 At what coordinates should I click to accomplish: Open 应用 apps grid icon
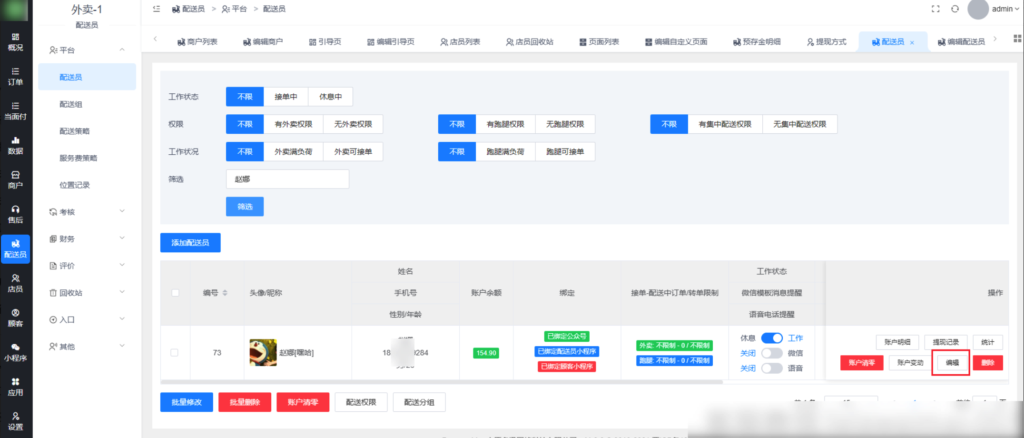[x=15, y=387]
